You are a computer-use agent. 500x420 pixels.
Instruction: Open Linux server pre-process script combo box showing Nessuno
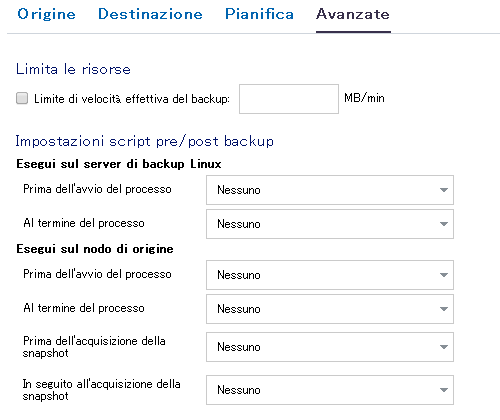click(330, 190)
